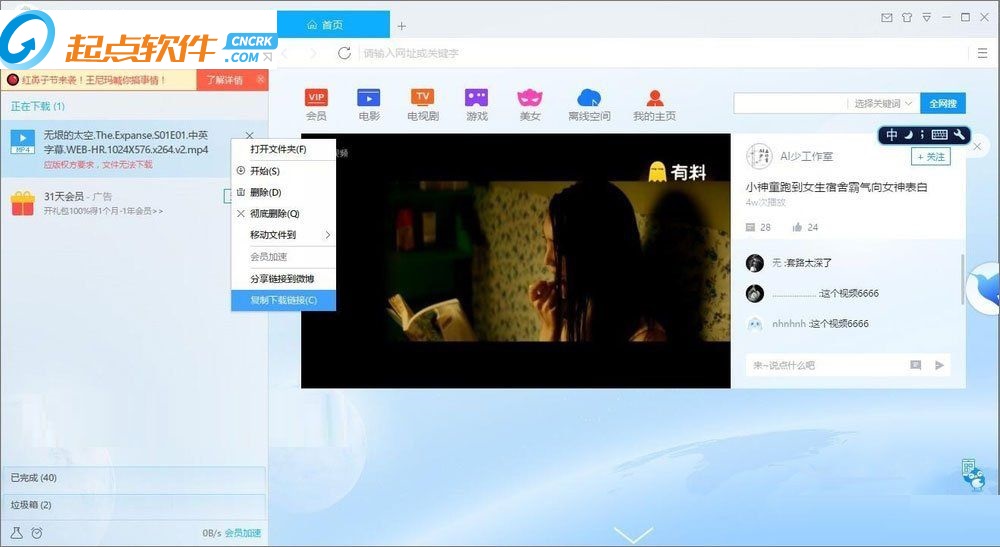Click 会员加速 link in status bar
The height and width of the screenshot is (547, 1000).
point(242,533)
